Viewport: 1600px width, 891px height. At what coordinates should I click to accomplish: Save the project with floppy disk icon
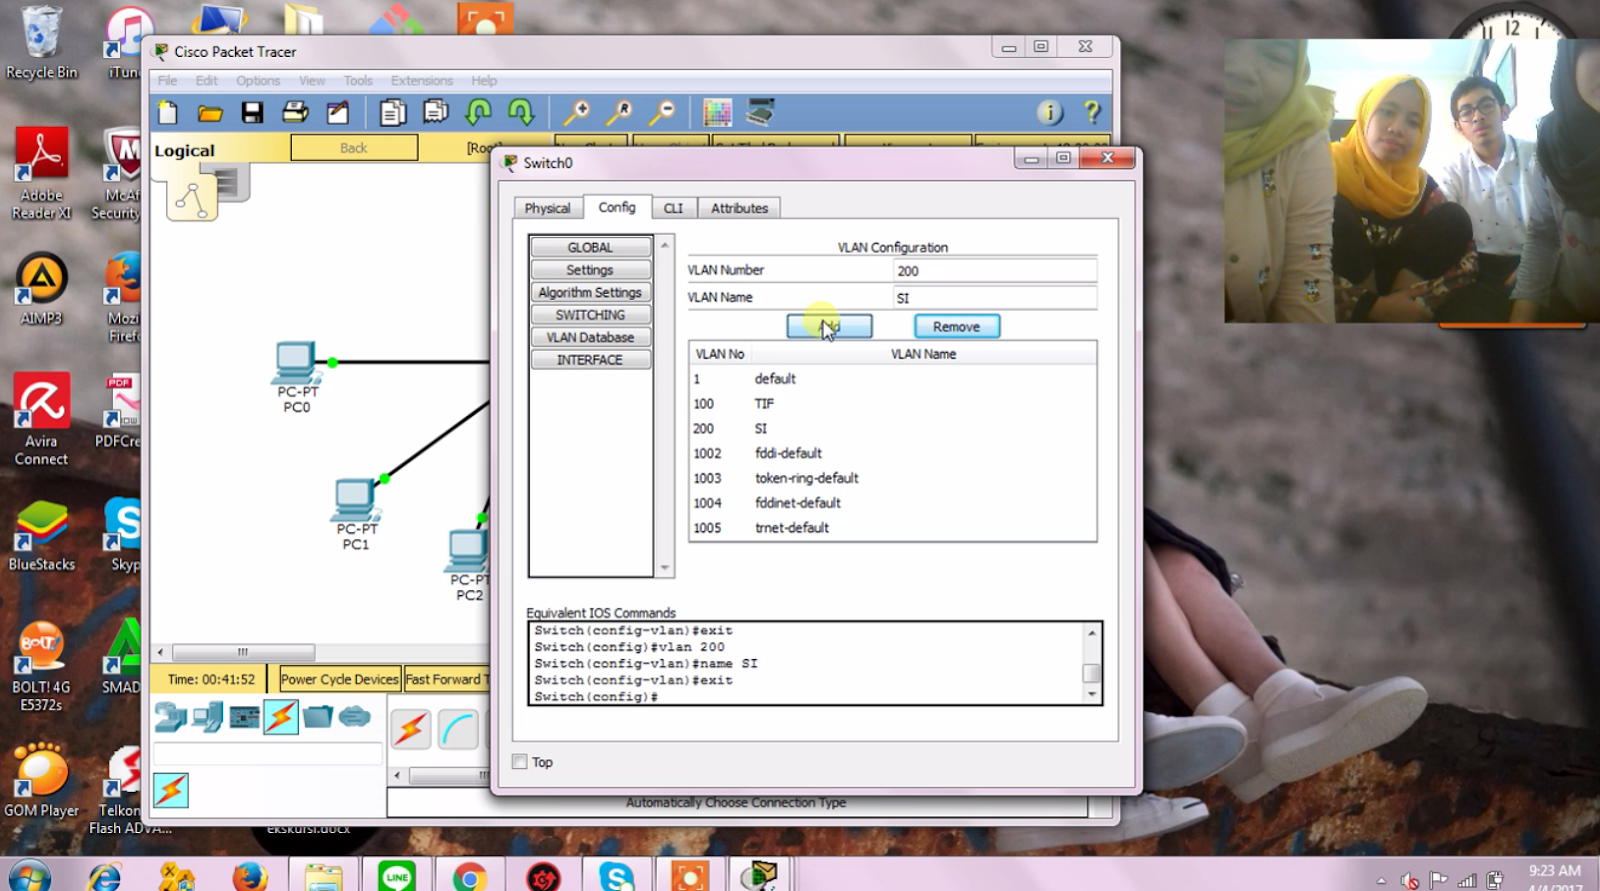coord(252,113)
